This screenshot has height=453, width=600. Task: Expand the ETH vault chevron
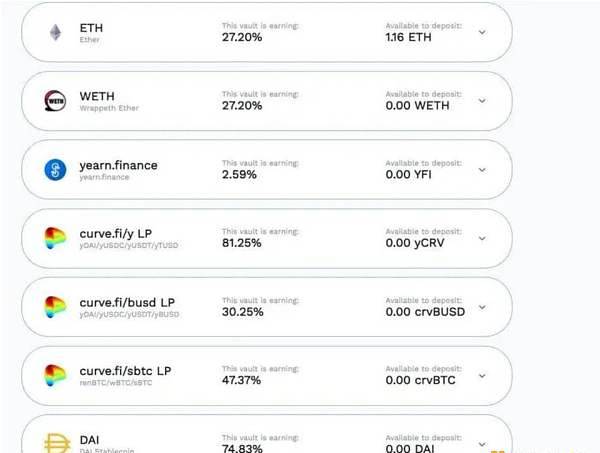(x=482, y=32)
